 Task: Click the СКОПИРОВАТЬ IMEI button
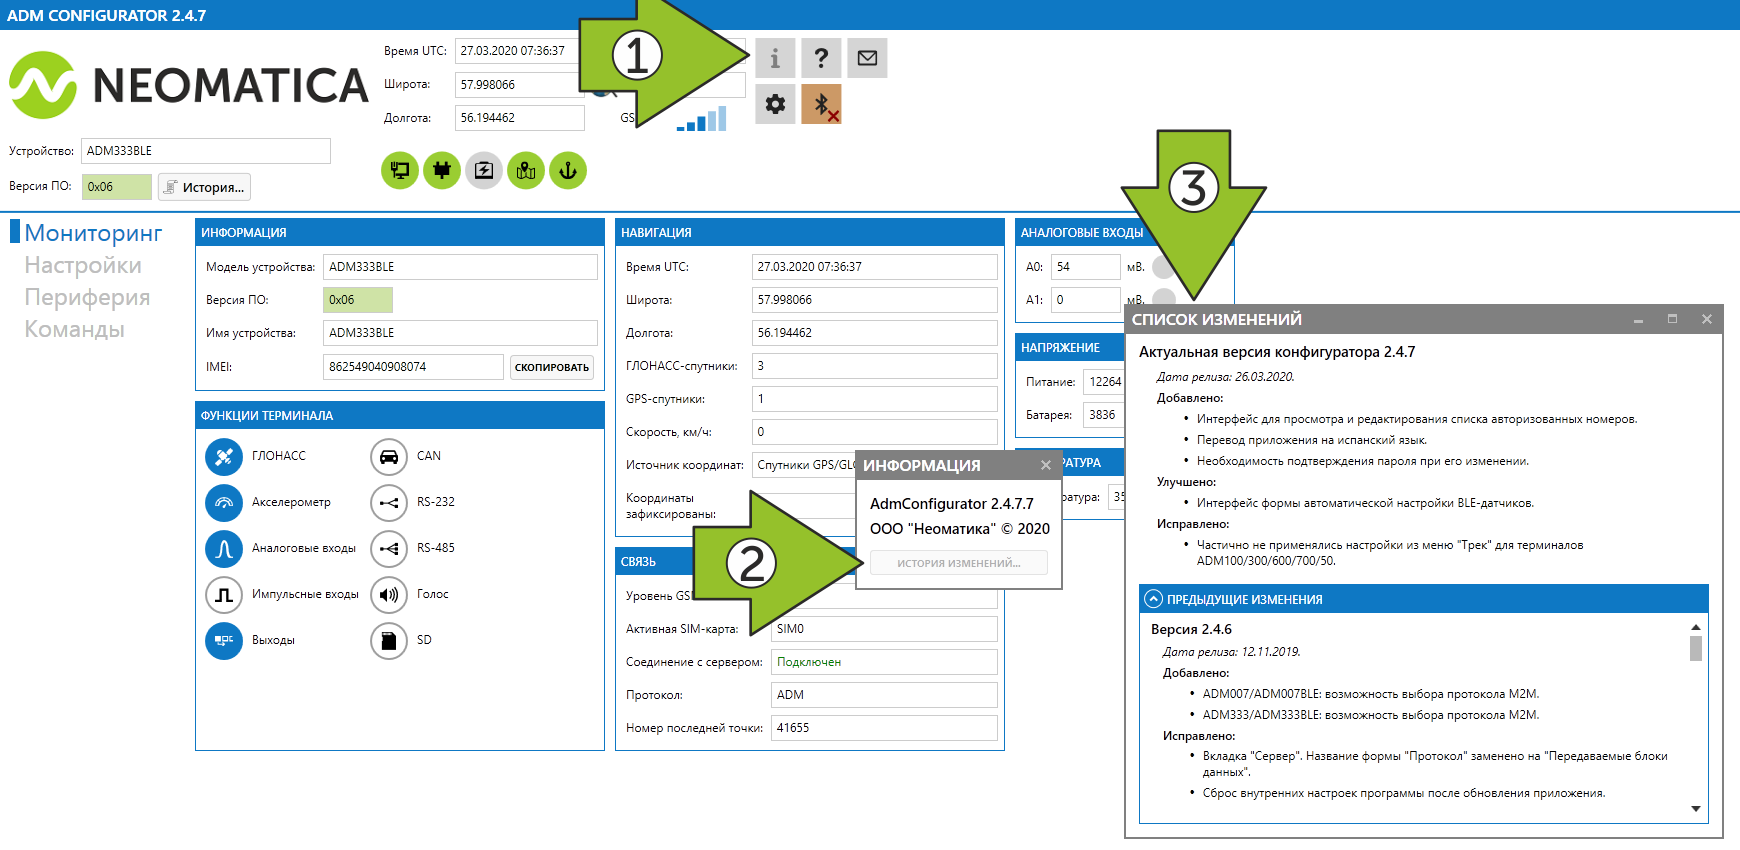click(552, 367)
